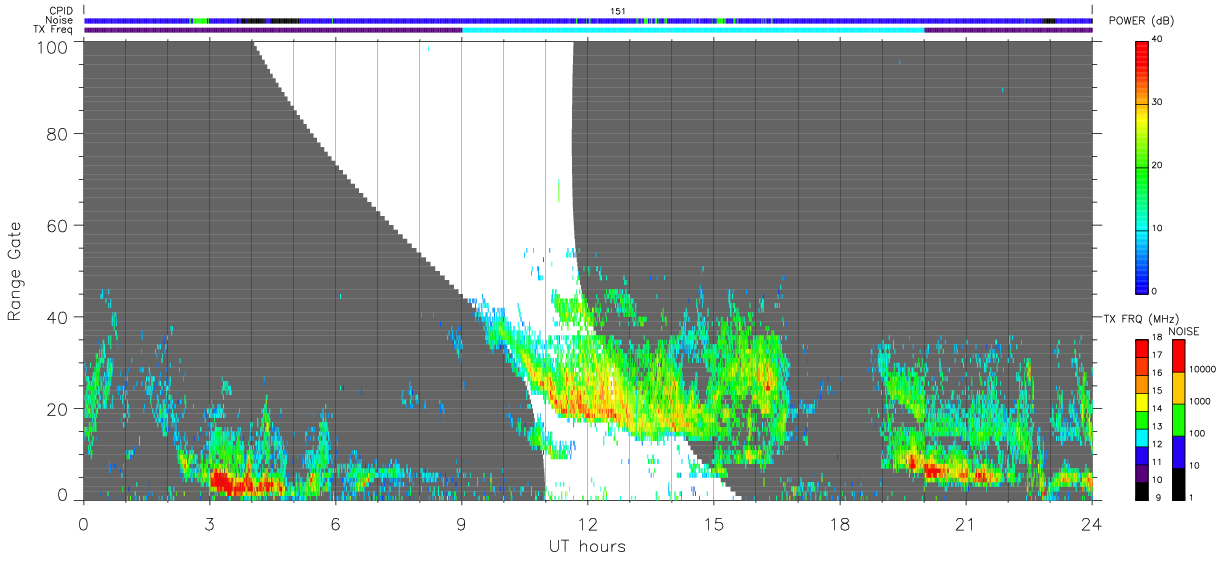Click the '18' tick on UT hours axis

[x=839, y=524]
